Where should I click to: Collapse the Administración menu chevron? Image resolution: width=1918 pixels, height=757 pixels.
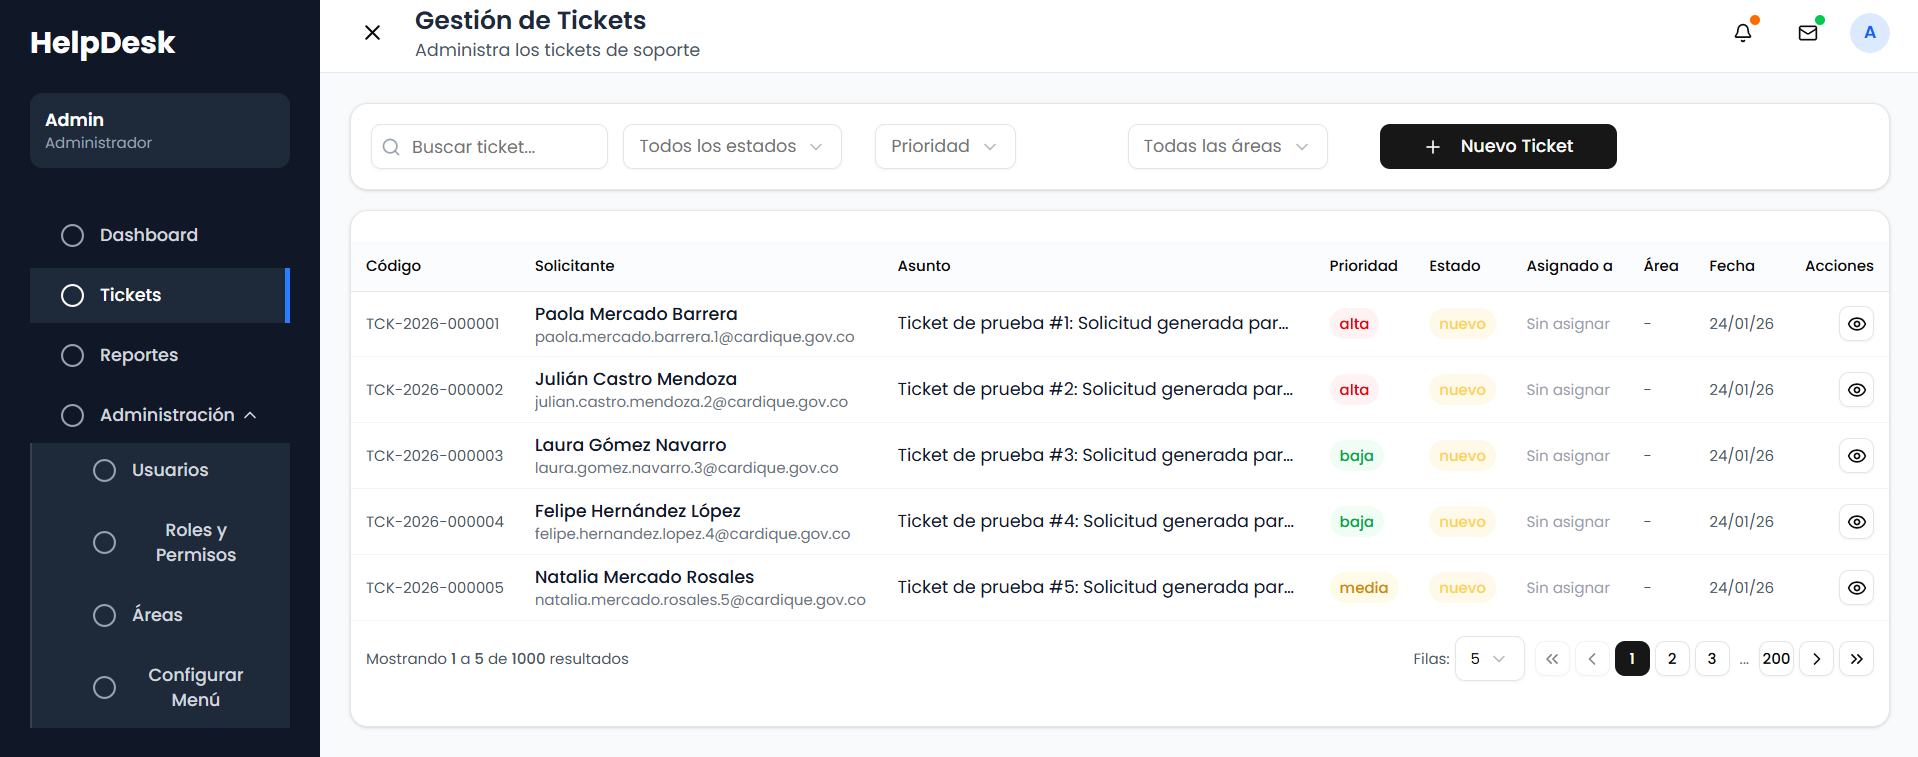pyautogui.click(x=250, y=415)
